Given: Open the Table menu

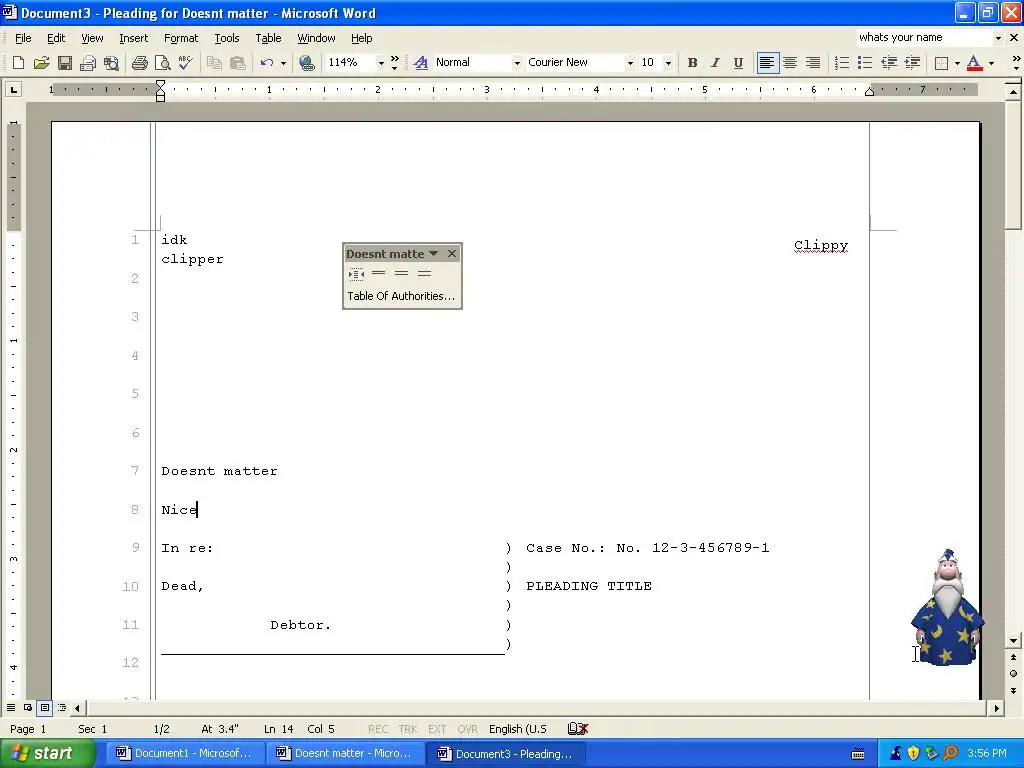Looking at the screenshot, I should 268,38.
